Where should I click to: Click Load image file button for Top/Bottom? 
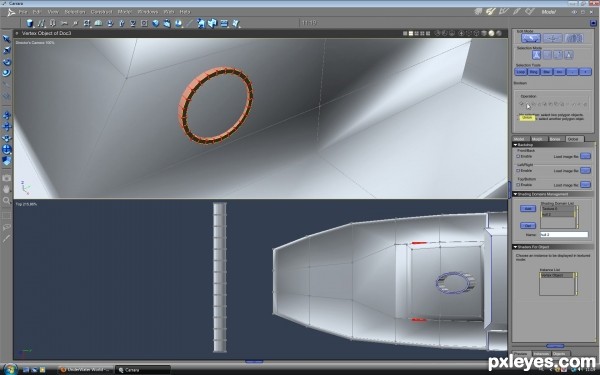[585, 184]
